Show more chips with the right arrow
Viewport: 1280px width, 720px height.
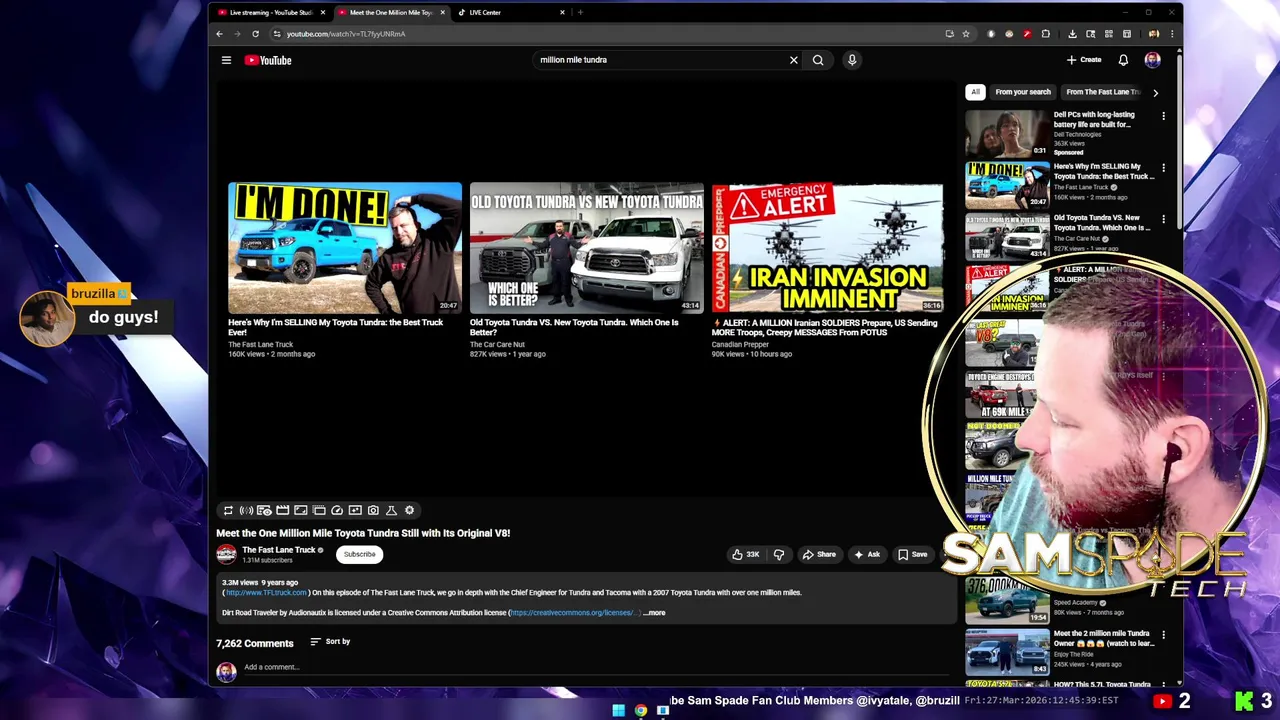click(x=1155, y=92)
